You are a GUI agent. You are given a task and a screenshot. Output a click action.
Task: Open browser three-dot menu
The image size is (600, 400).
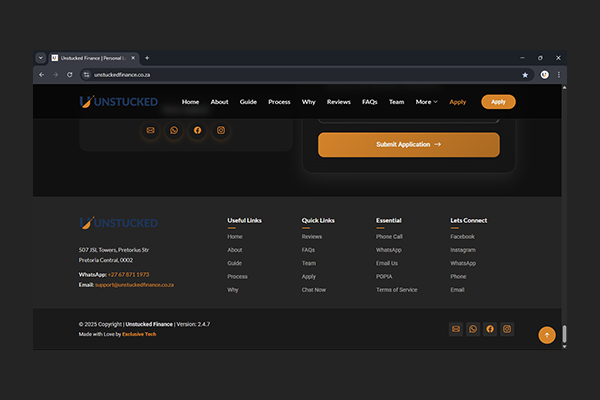click(x=559, y=75)
